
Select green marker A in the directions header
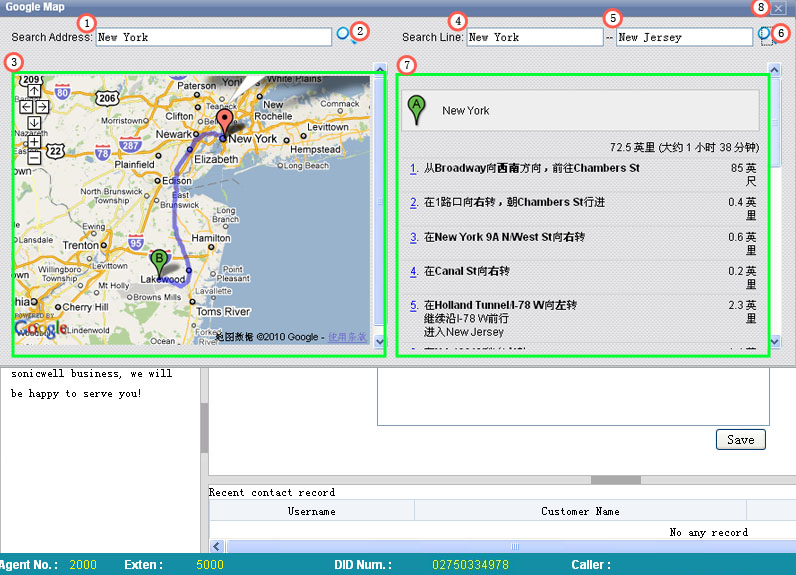pyautogui.click(x=417, y=109)
